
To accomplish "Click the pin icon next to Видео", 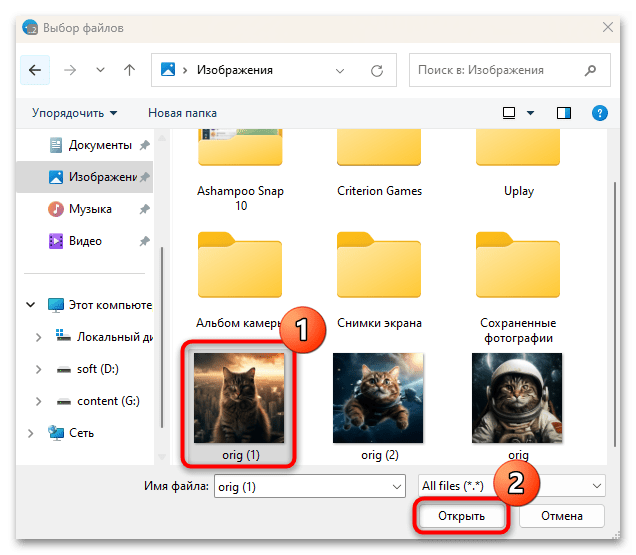I will coord(144,241).
